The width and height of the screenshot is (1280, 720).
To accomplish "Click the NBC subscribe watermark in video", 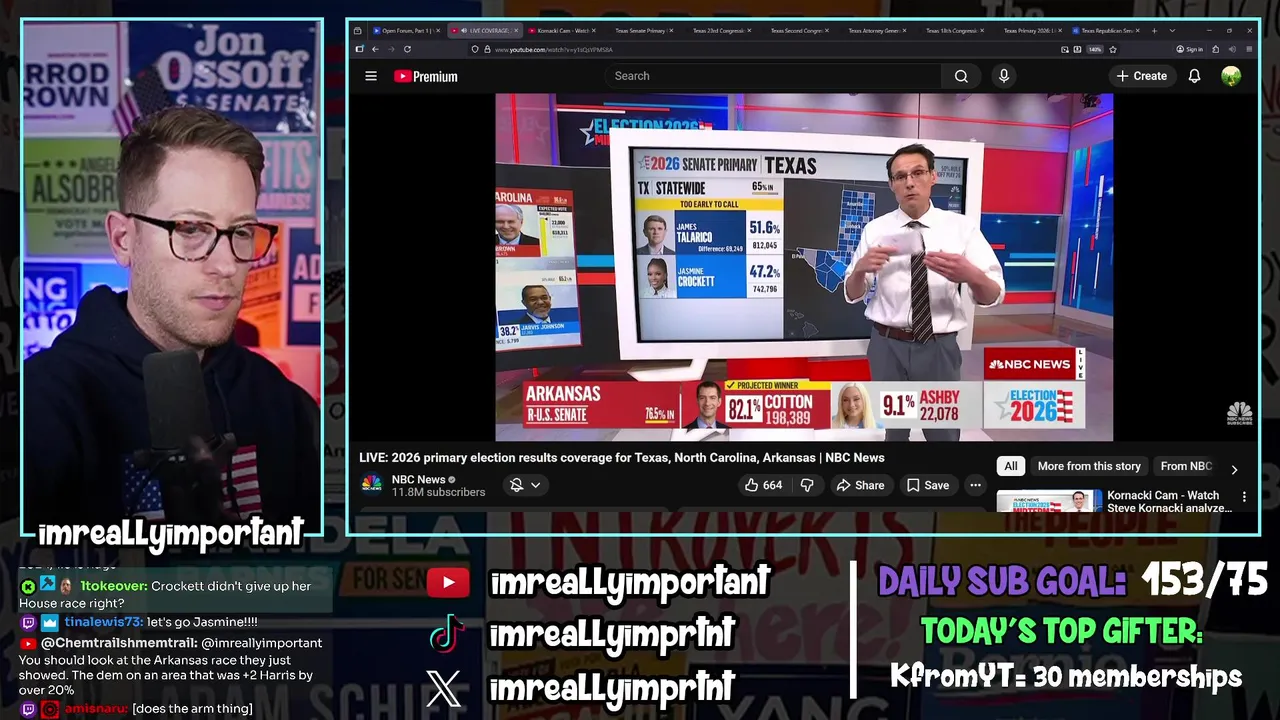I will click(x=1239, y=413).
